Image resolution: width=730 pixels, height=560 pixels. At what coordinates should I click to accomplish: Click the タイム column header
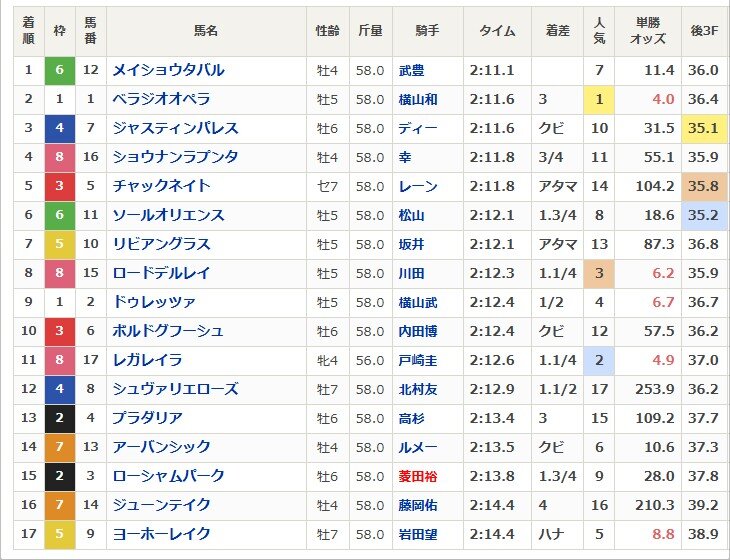[x=497, y=31]
